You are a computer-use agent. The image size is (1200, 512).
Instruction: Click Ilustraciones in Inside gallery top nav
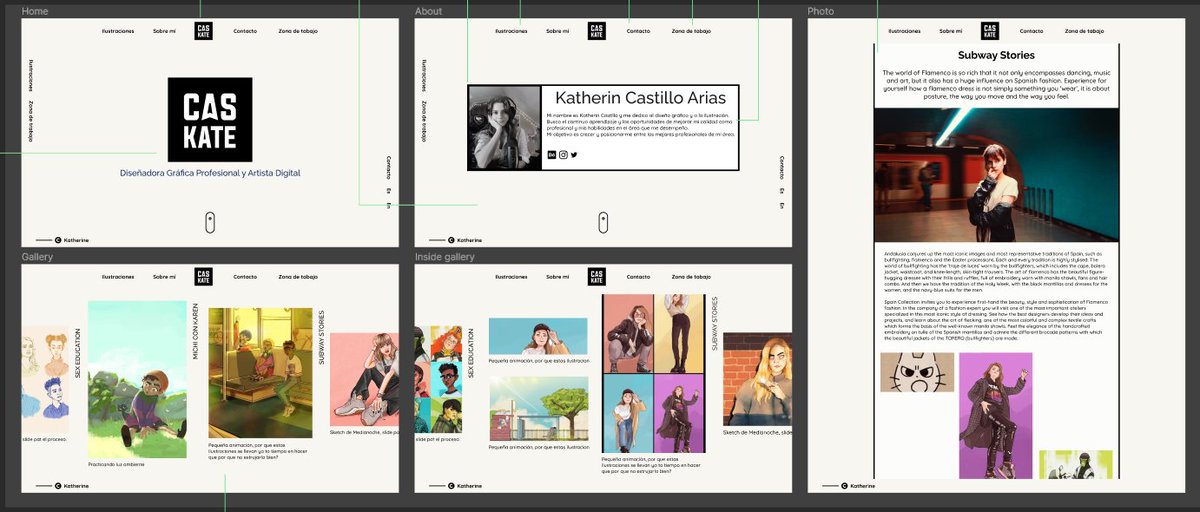[x=511, y=277]
